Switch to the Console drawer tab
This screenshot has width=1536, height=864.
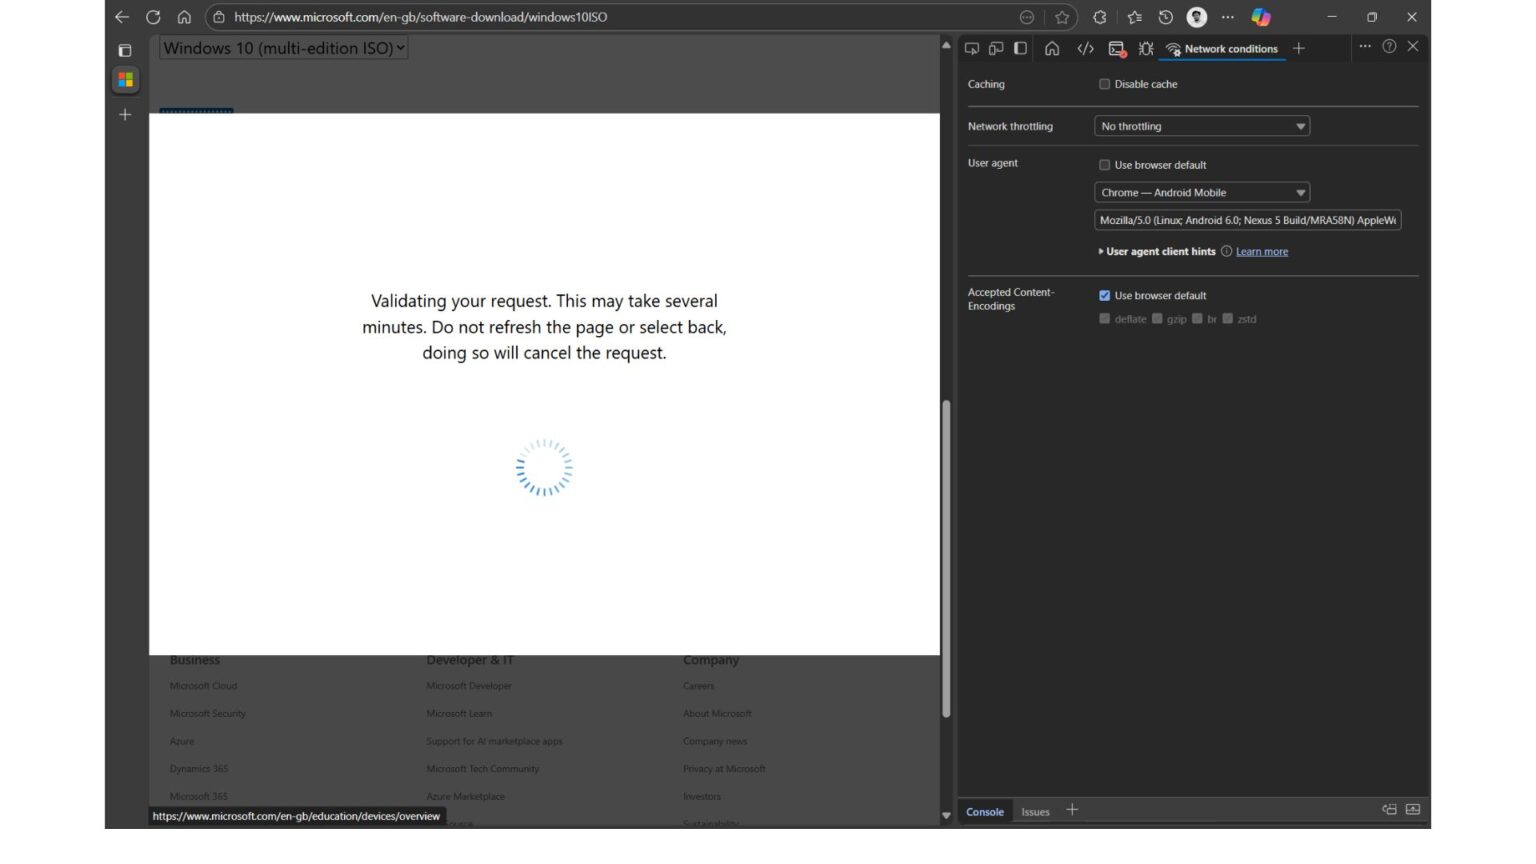985,812
